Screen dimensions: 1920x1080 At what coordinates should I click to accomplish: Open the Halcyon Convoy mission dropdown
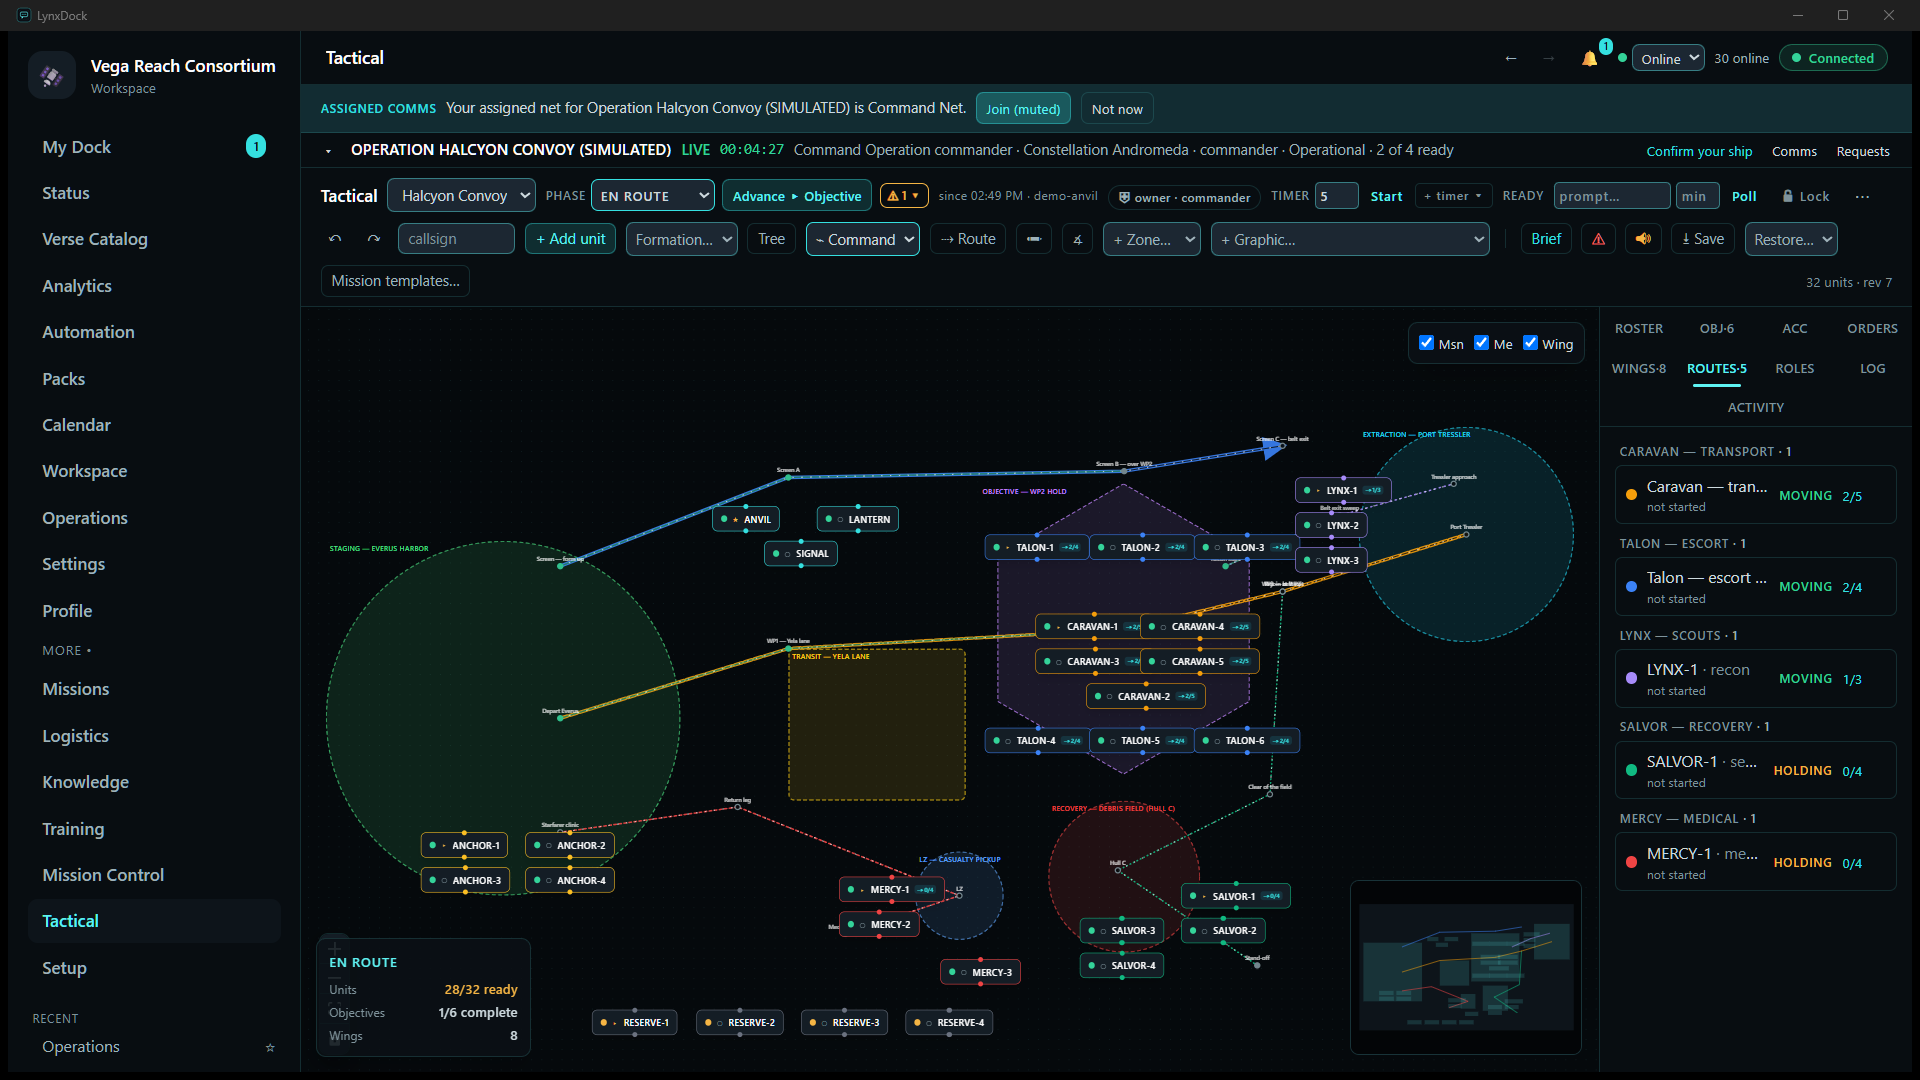click(x=461, y=196)
